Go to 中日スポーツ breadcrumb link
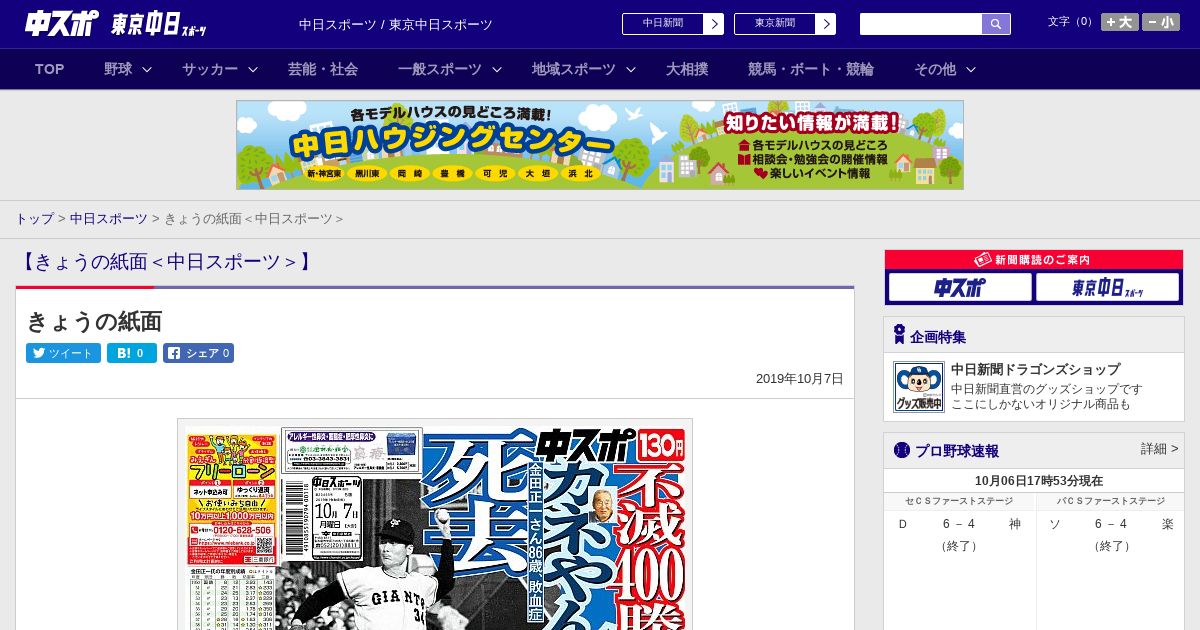Image resolution: width=1200 pixels, height=630 pixels. click(x=108, y=219)
